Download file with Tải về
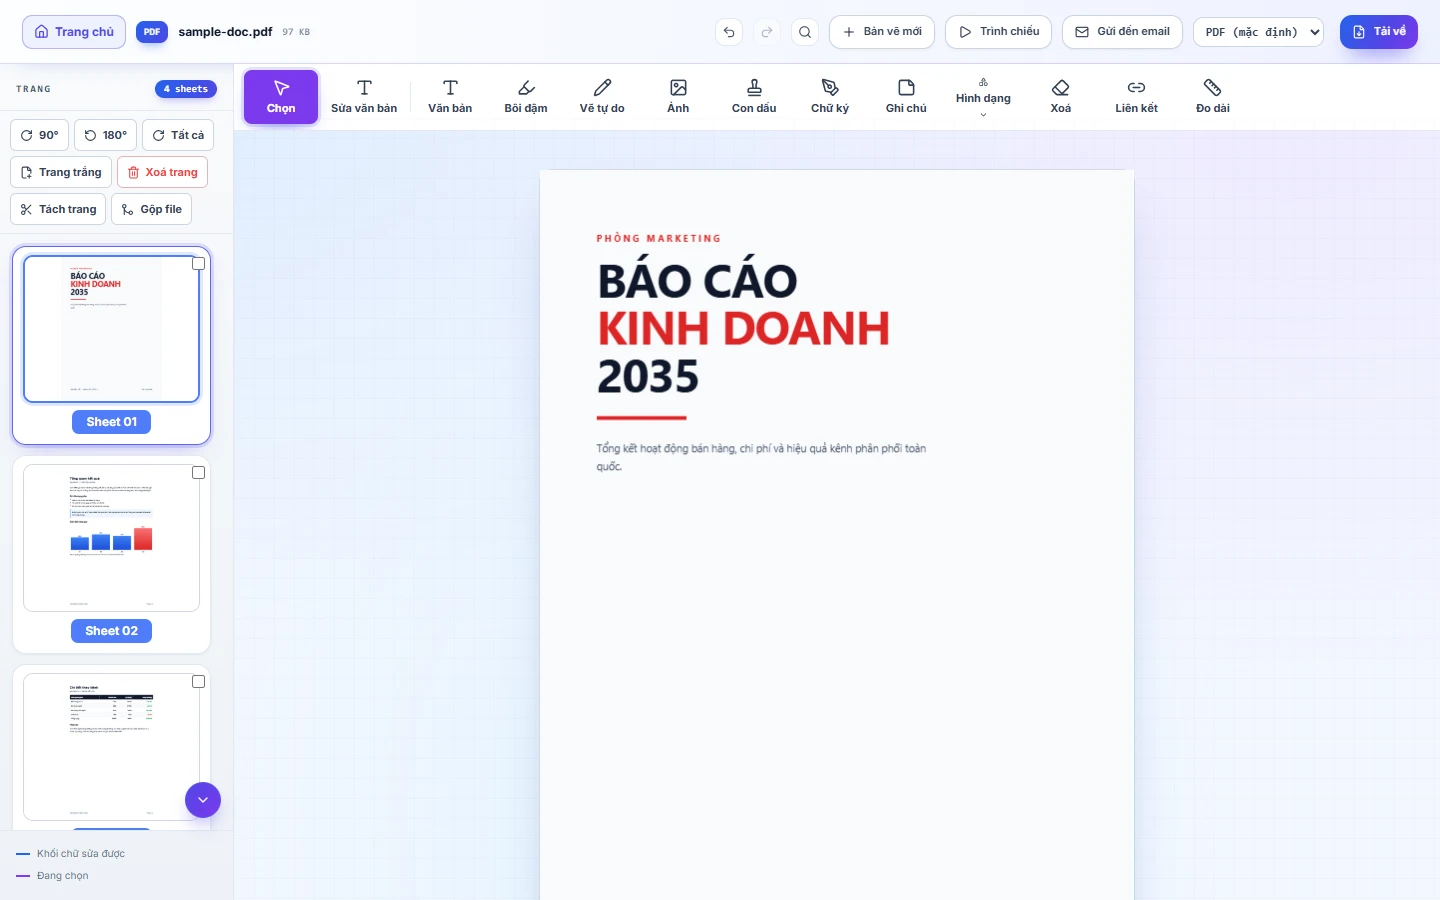 point(1379,32)
